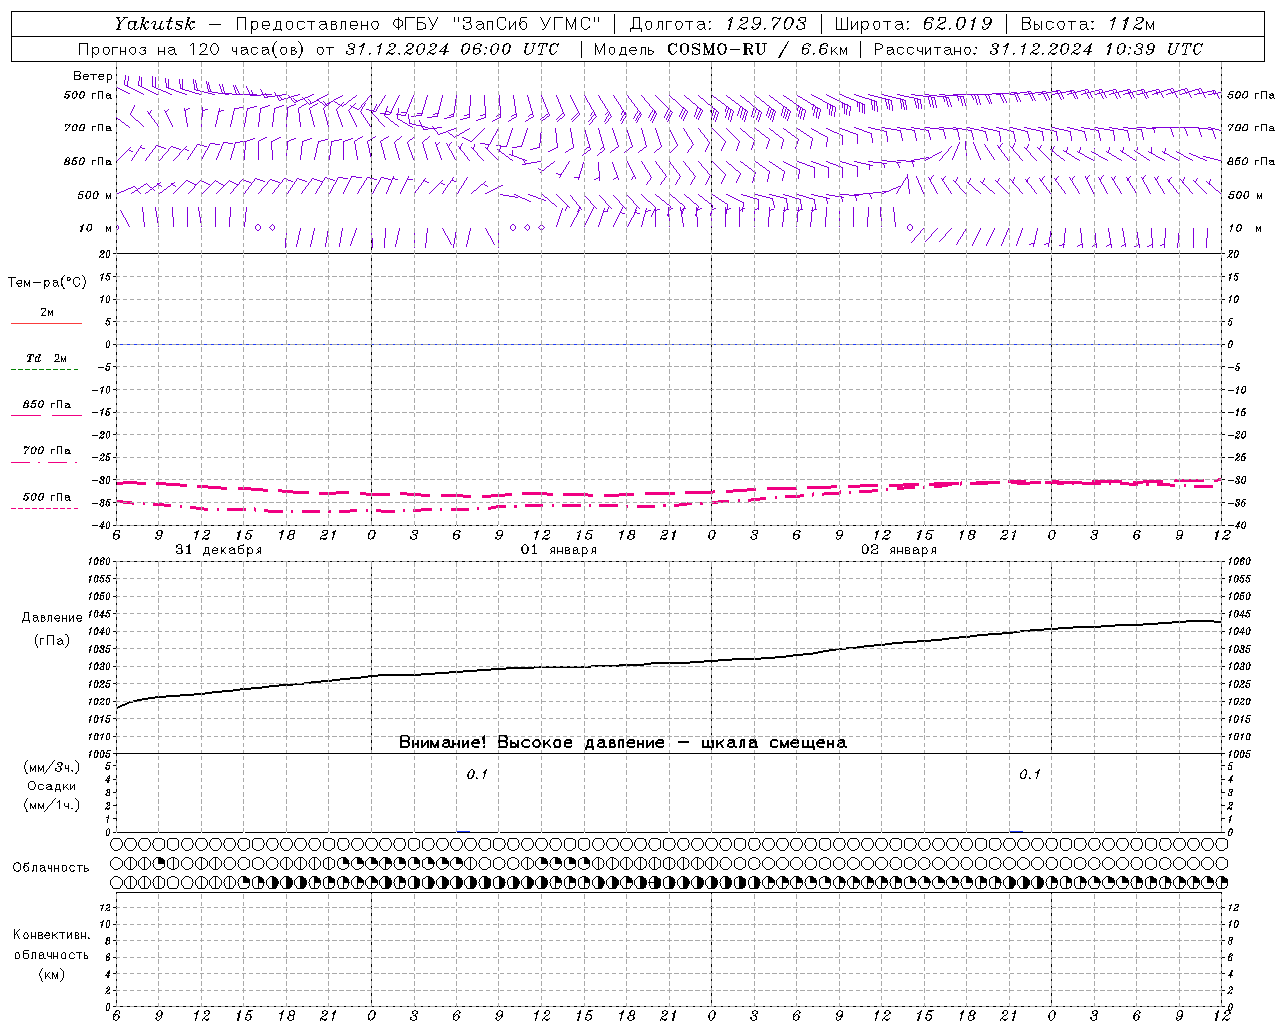Select the text 'Предоставлено ФГБУ "ЗапСиб УГМС"'
The width and height of the screenshot is (1280, 1024).
[x=418, y=24]
